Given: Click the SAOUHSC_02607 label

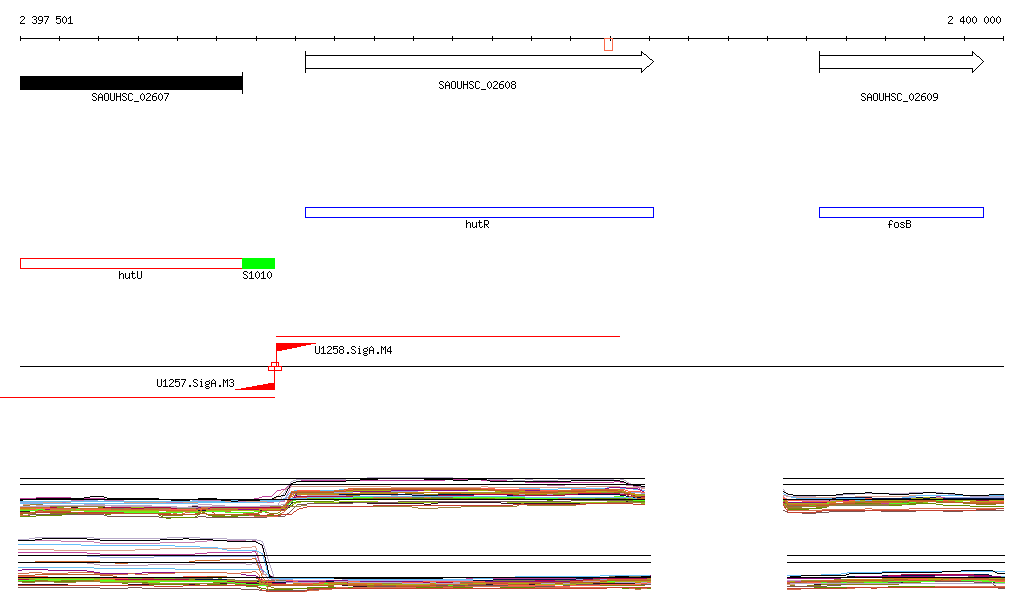Looking at the screenshot, I should pos(130,97).
